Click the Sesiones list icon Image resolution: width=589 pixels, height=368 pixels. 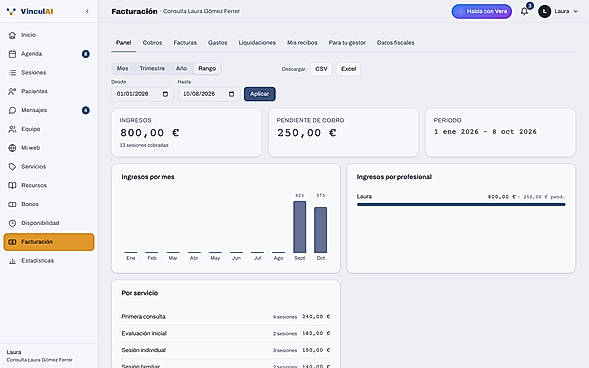pyautogui.click(x=12, y=72)
